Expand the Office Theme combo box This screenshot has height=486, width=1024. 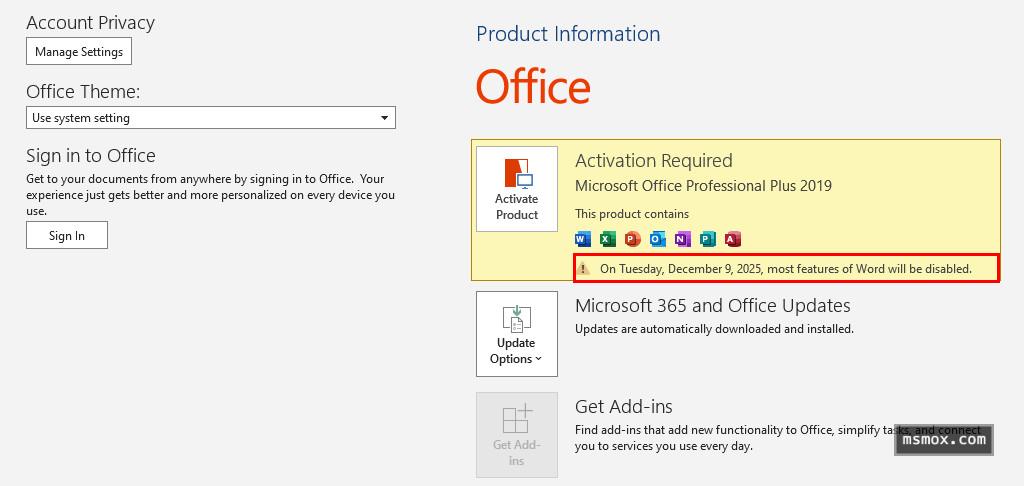point(210,118)
